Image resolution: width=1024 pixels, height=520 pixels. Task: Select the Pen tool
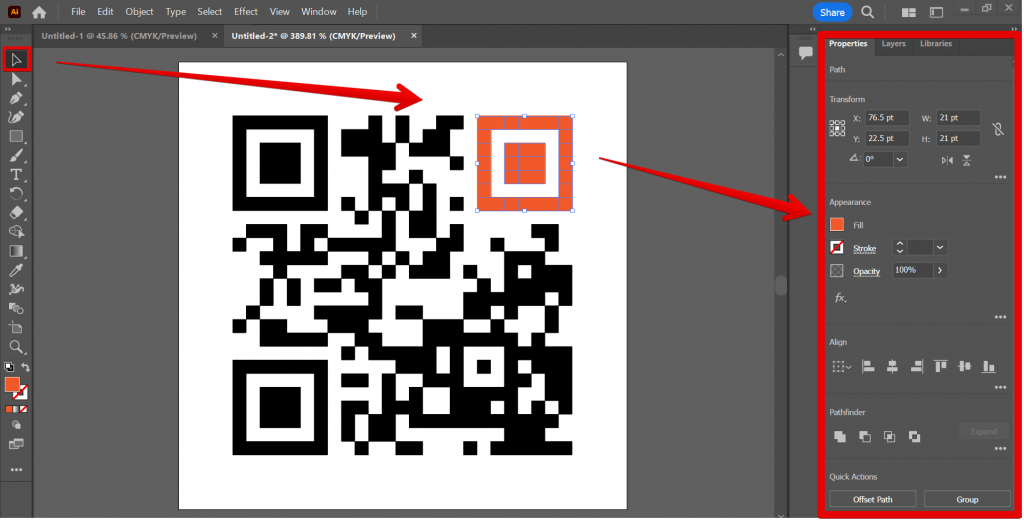point(16,98)
